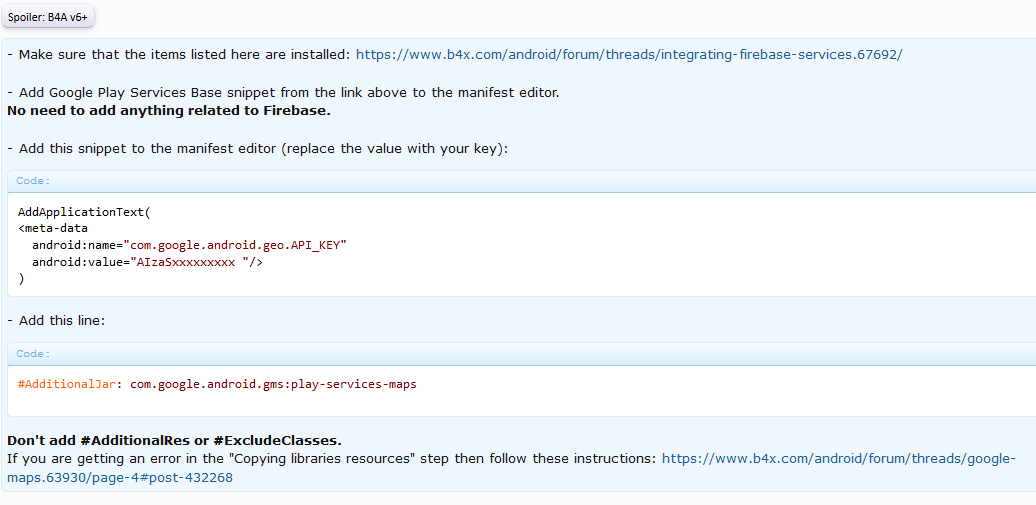
Task: Click the com.google.android.gms:play-services-maps text
Action: [x=273, y=384]
